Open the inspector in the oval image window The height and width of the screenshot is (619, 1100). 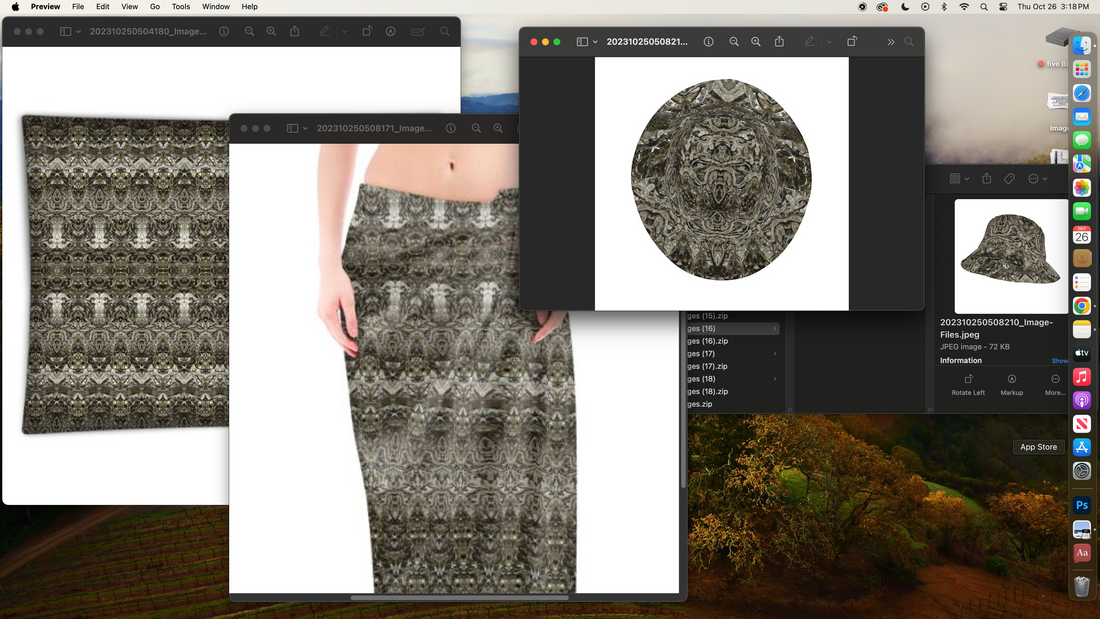[708, 42]
